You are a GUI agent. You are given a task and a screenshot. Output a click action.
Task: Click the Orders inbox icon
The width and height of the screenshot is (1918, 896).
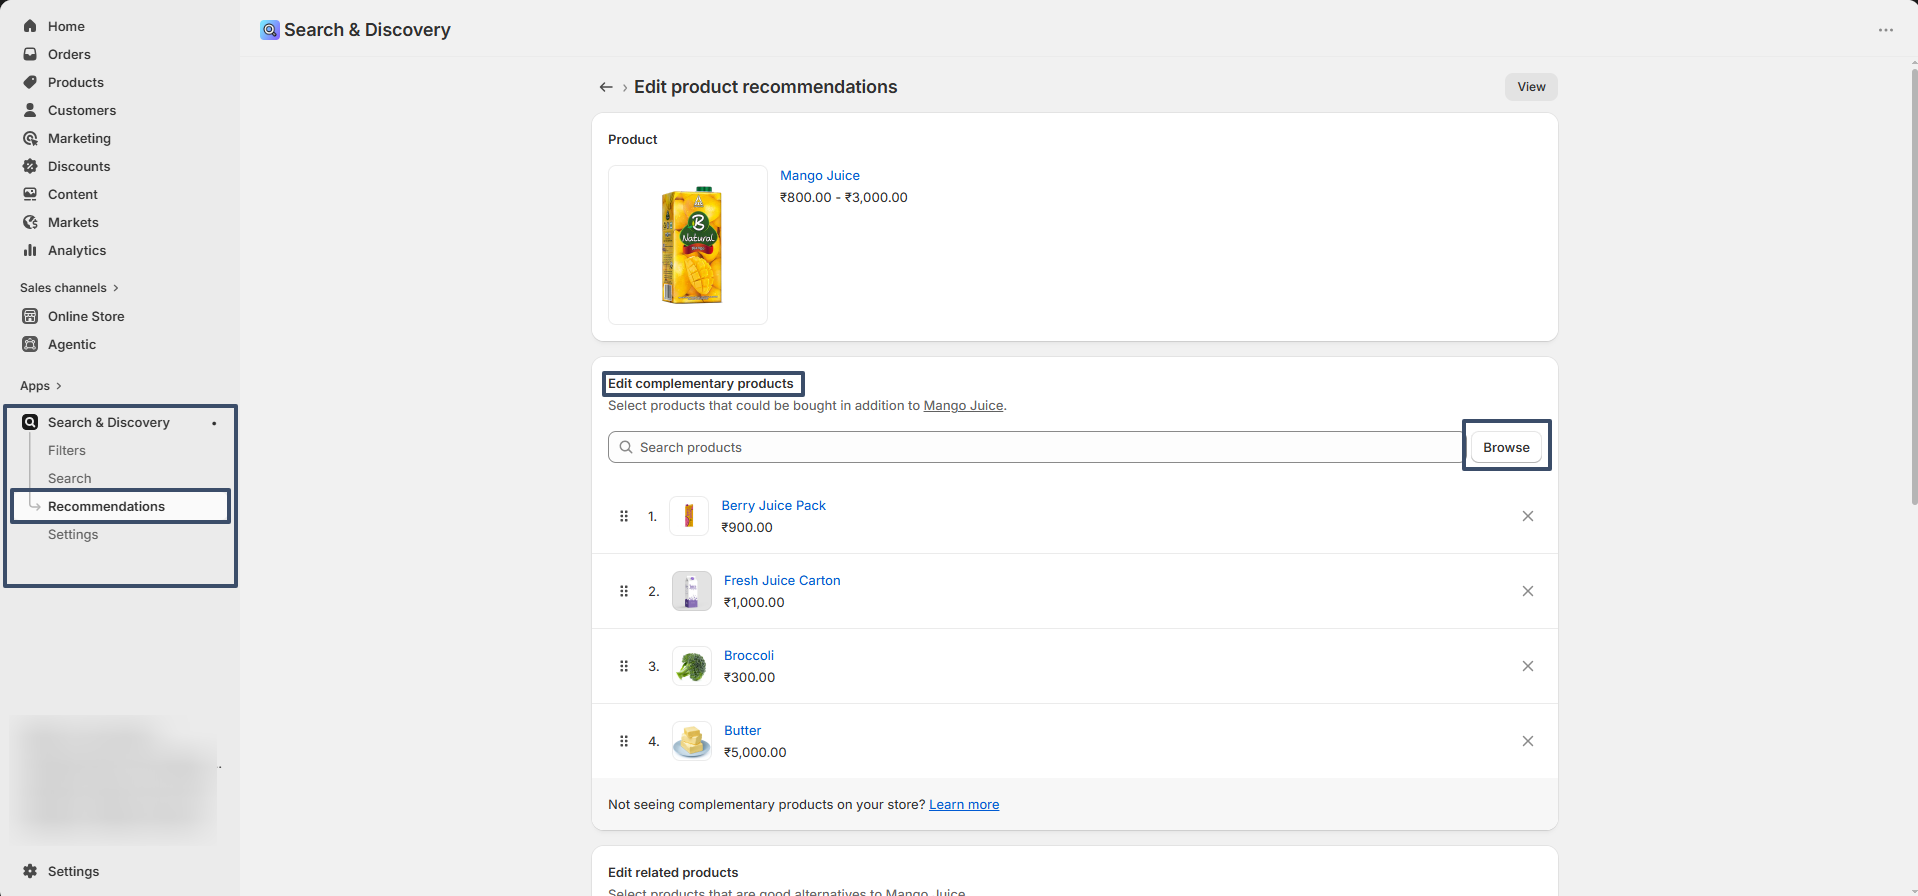30,54
